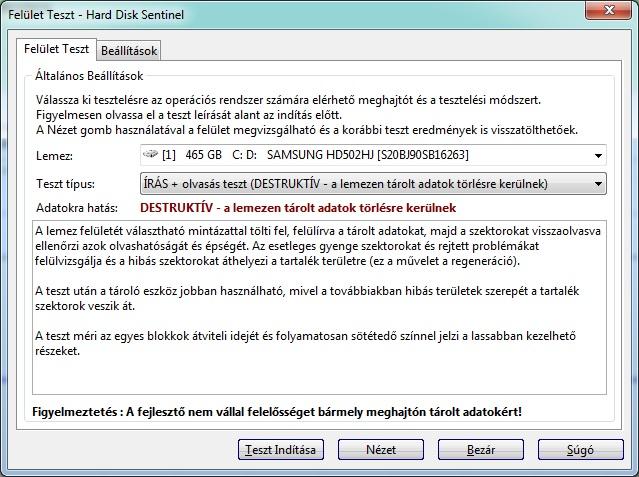Image resolution: width=639 pixels, height=477 pixels.
Task: Expand the Teszt típus dropdown arrow
Action: coord(598,184)
